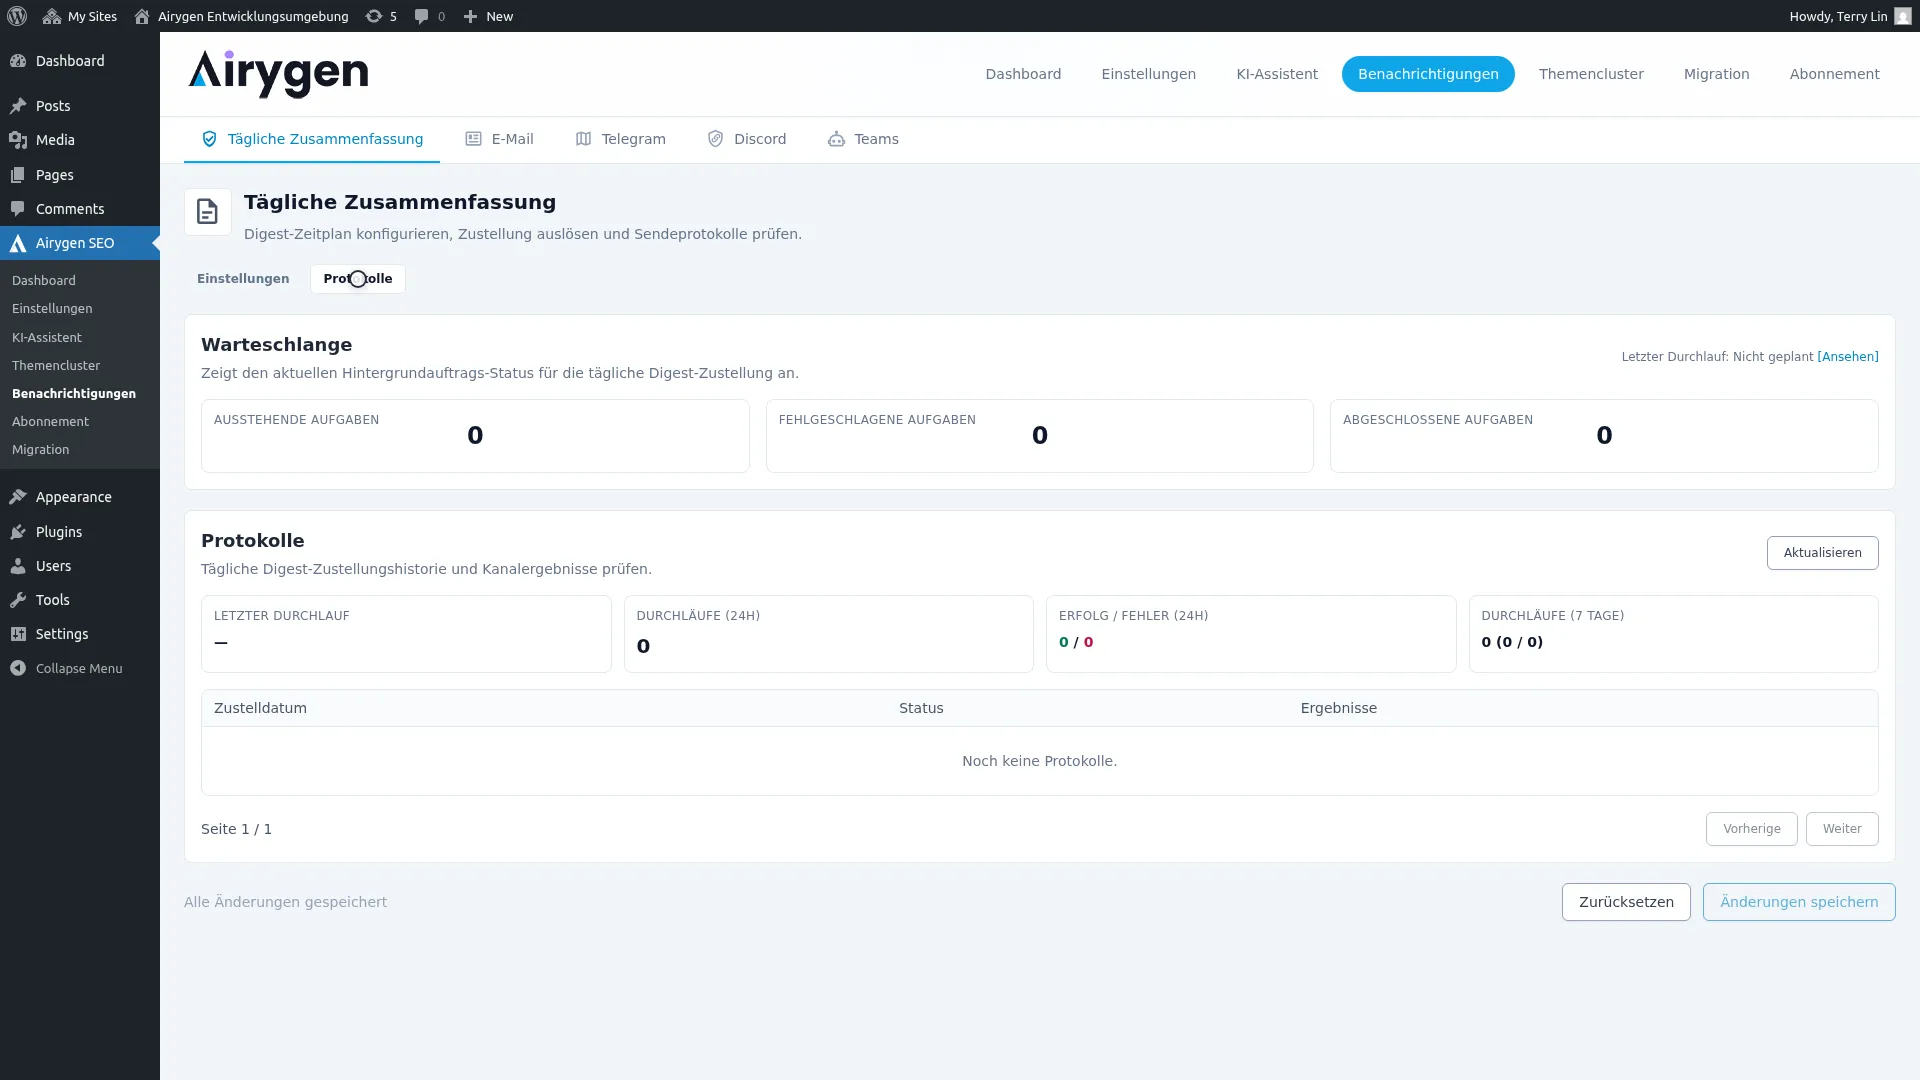Open the [Ansehen] link next to Letzter Durchlauf
The height and width of the screenshot is (1080, 1920).
click(1848, 356)
